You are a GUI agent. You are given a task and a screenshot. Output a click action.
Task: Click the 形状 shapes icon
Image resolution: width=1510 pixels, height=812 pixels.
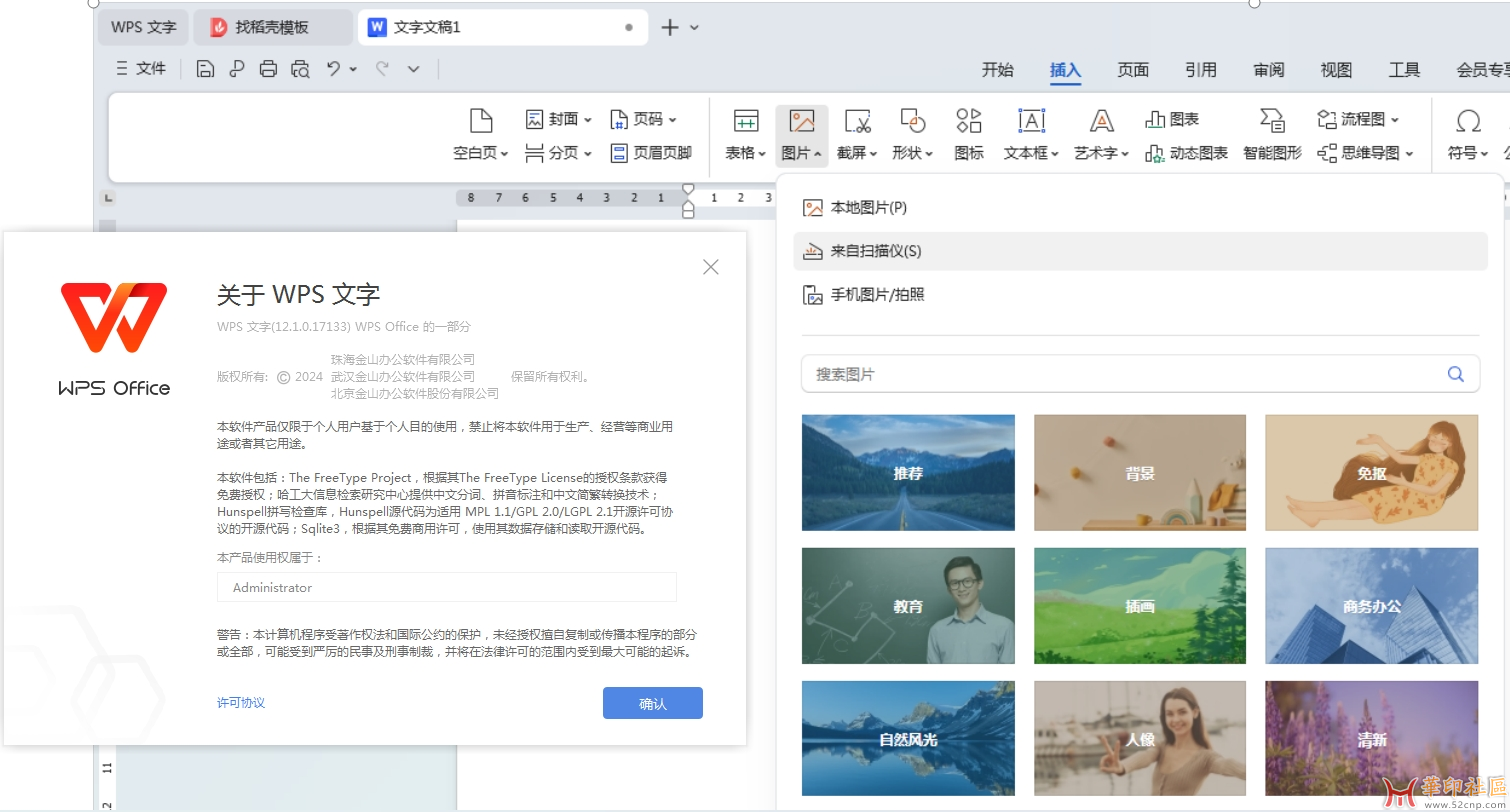(x=912, y=121)
